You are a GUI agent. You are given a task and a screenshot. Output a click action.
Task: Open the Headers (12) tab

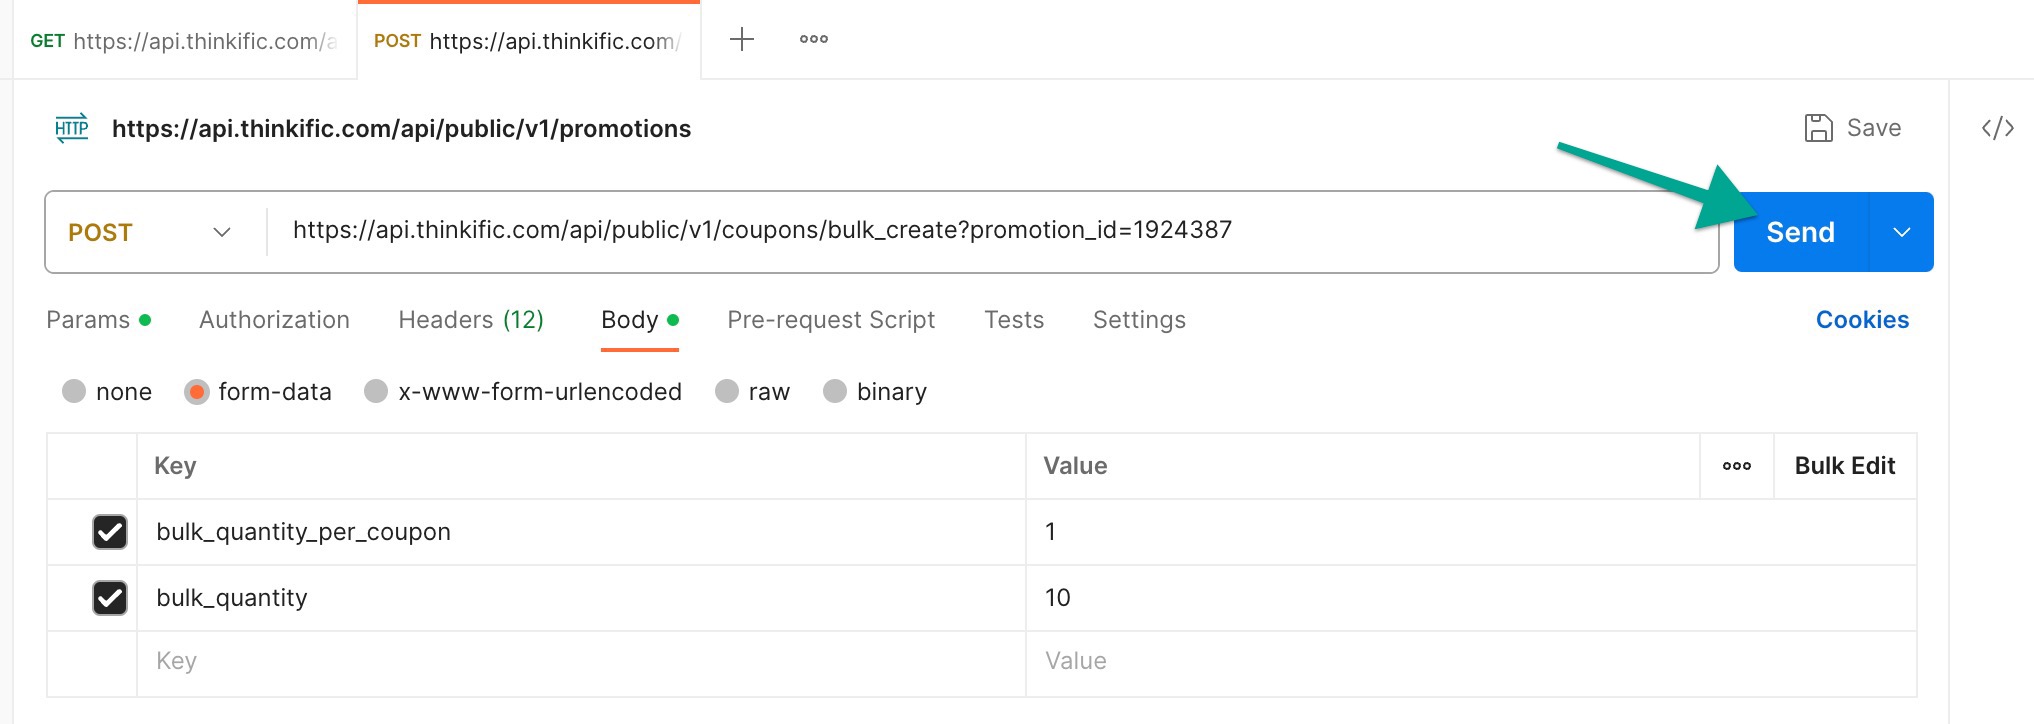(x=471, y=320)
